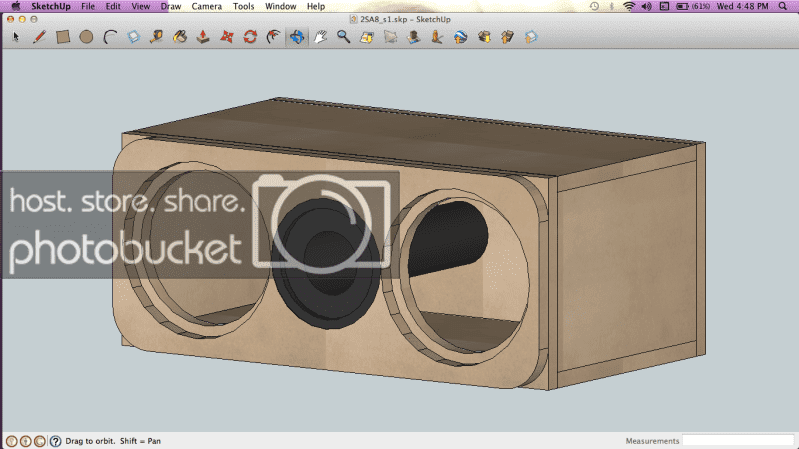
Task: Click the Share Component icon
Action: pyautogui.click(x=531, y=37)
